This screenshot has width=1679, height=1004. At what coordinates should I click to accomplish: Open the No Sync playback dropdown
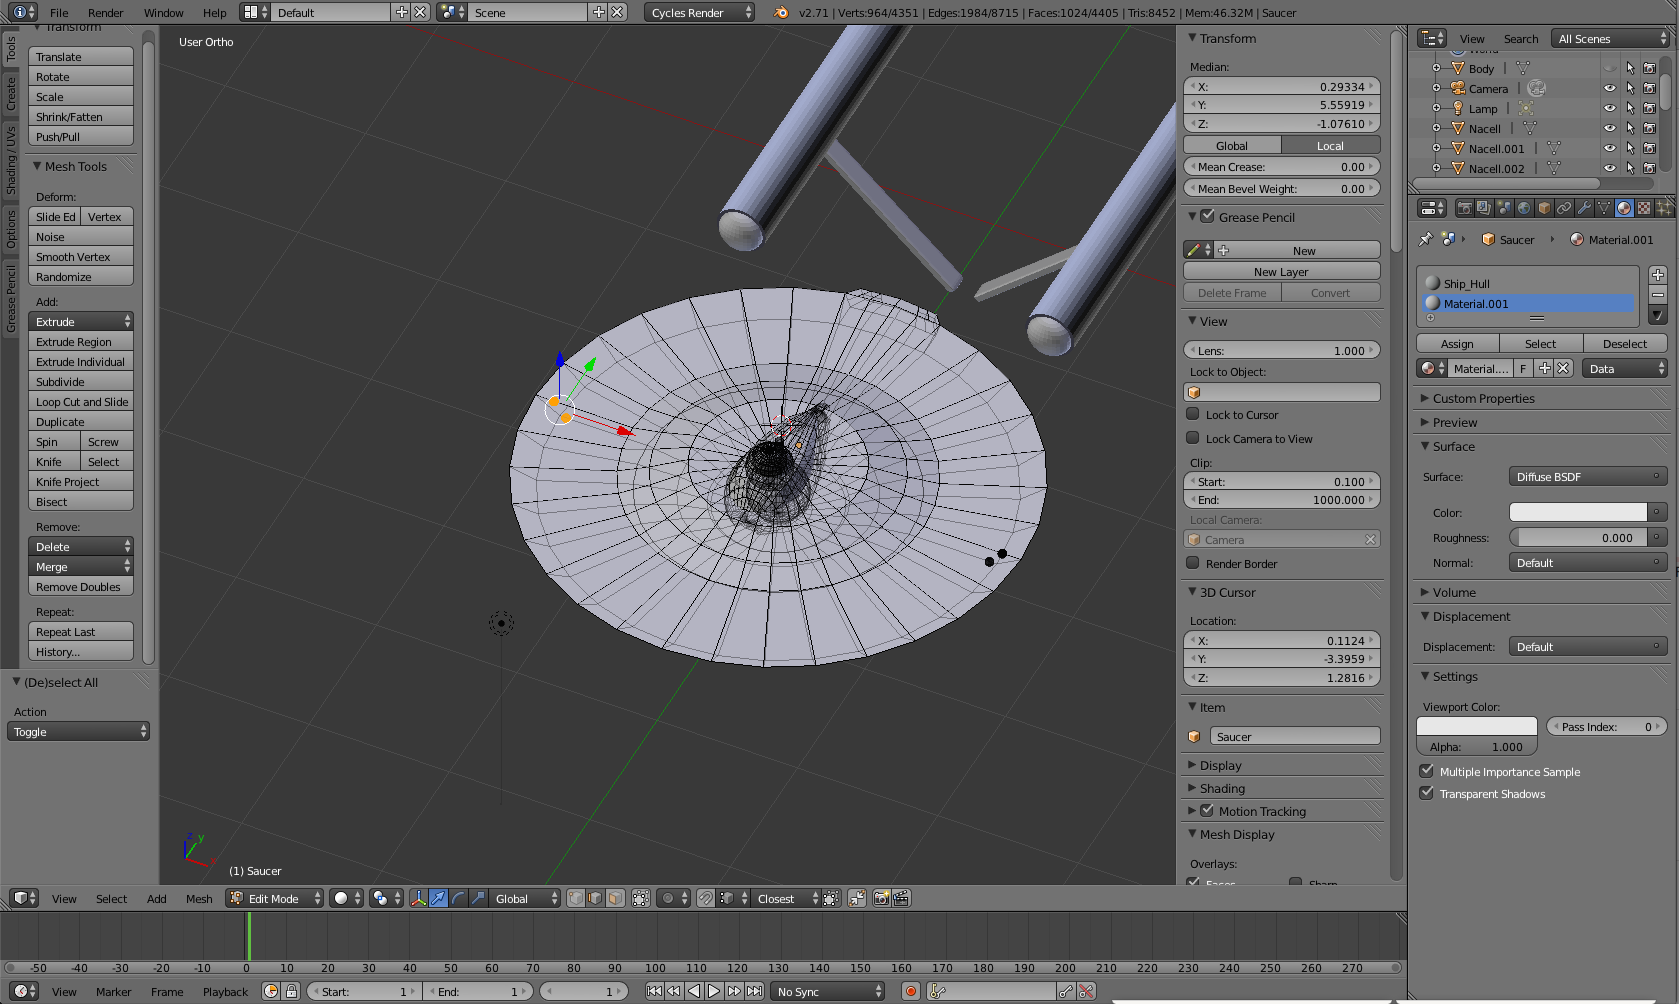click(829, 991)
